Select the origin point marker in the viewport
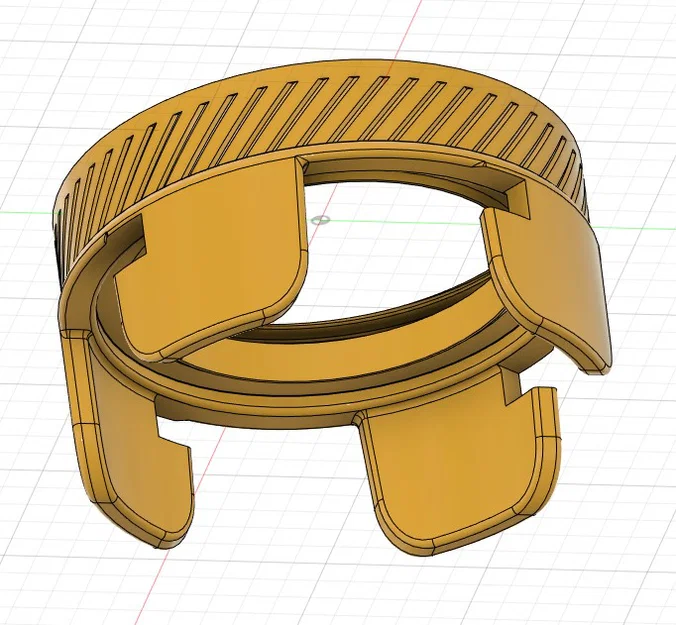Image resolution: width=676 pixels, height=625 pixels. click(x=321, y=221)
